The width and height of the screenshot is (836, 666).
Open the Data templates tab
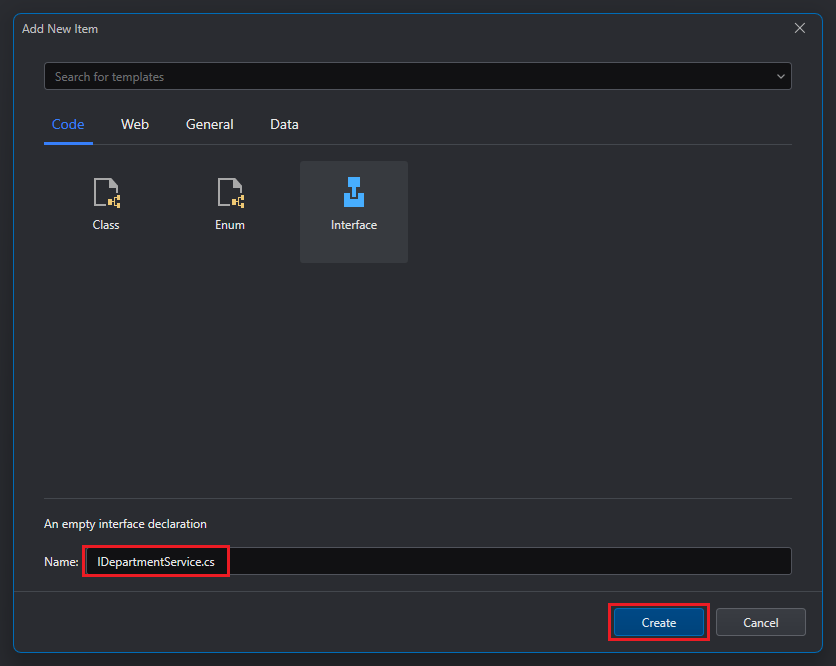(284, 125)
